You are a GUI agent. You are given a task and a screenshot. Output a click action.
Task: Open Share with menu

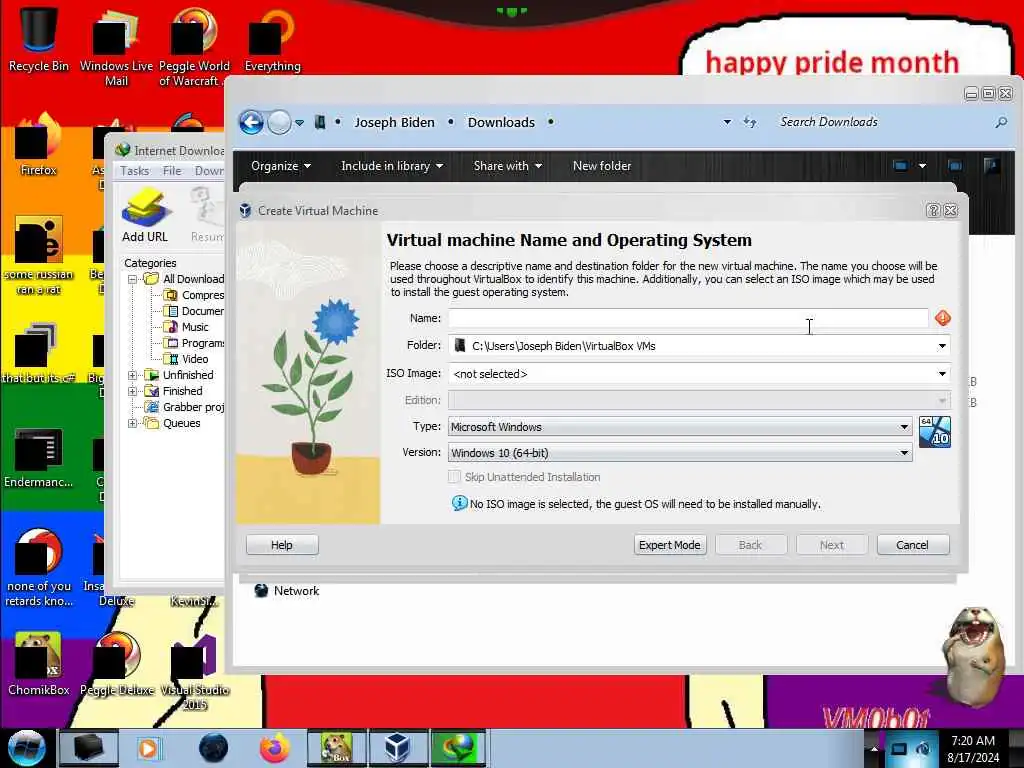507,166
